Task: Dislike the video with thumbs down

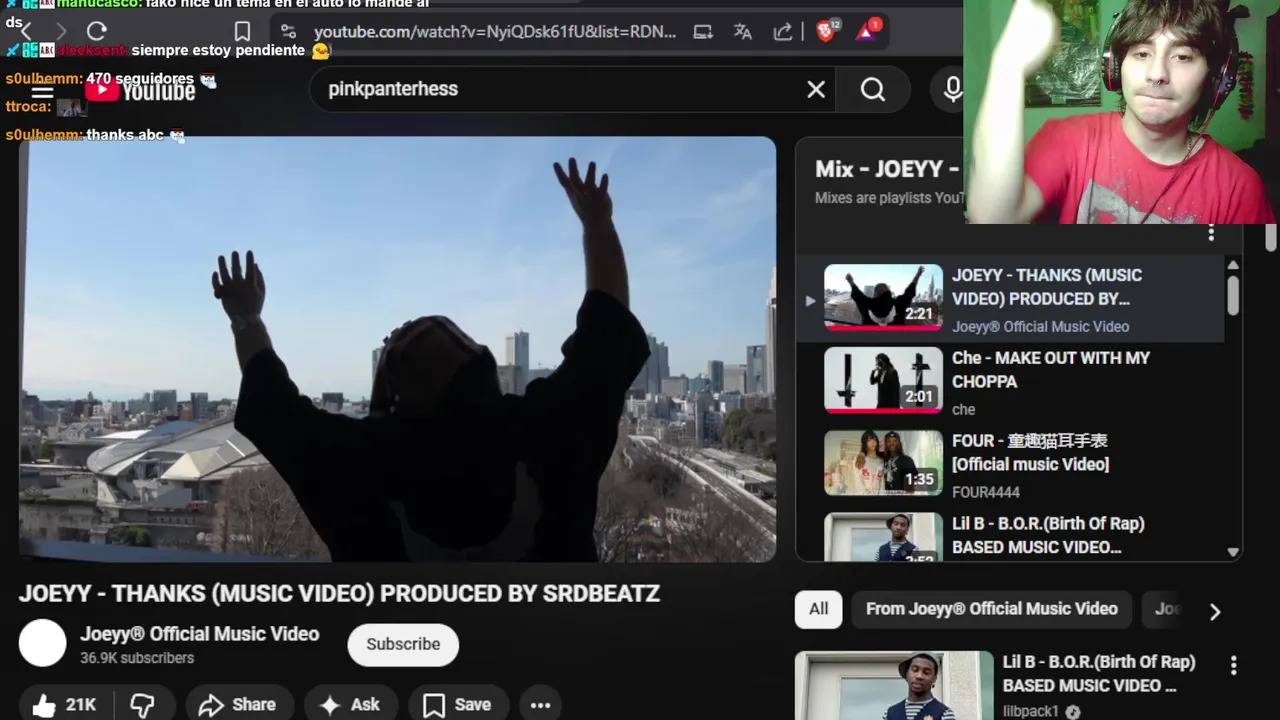Action: 142,705
